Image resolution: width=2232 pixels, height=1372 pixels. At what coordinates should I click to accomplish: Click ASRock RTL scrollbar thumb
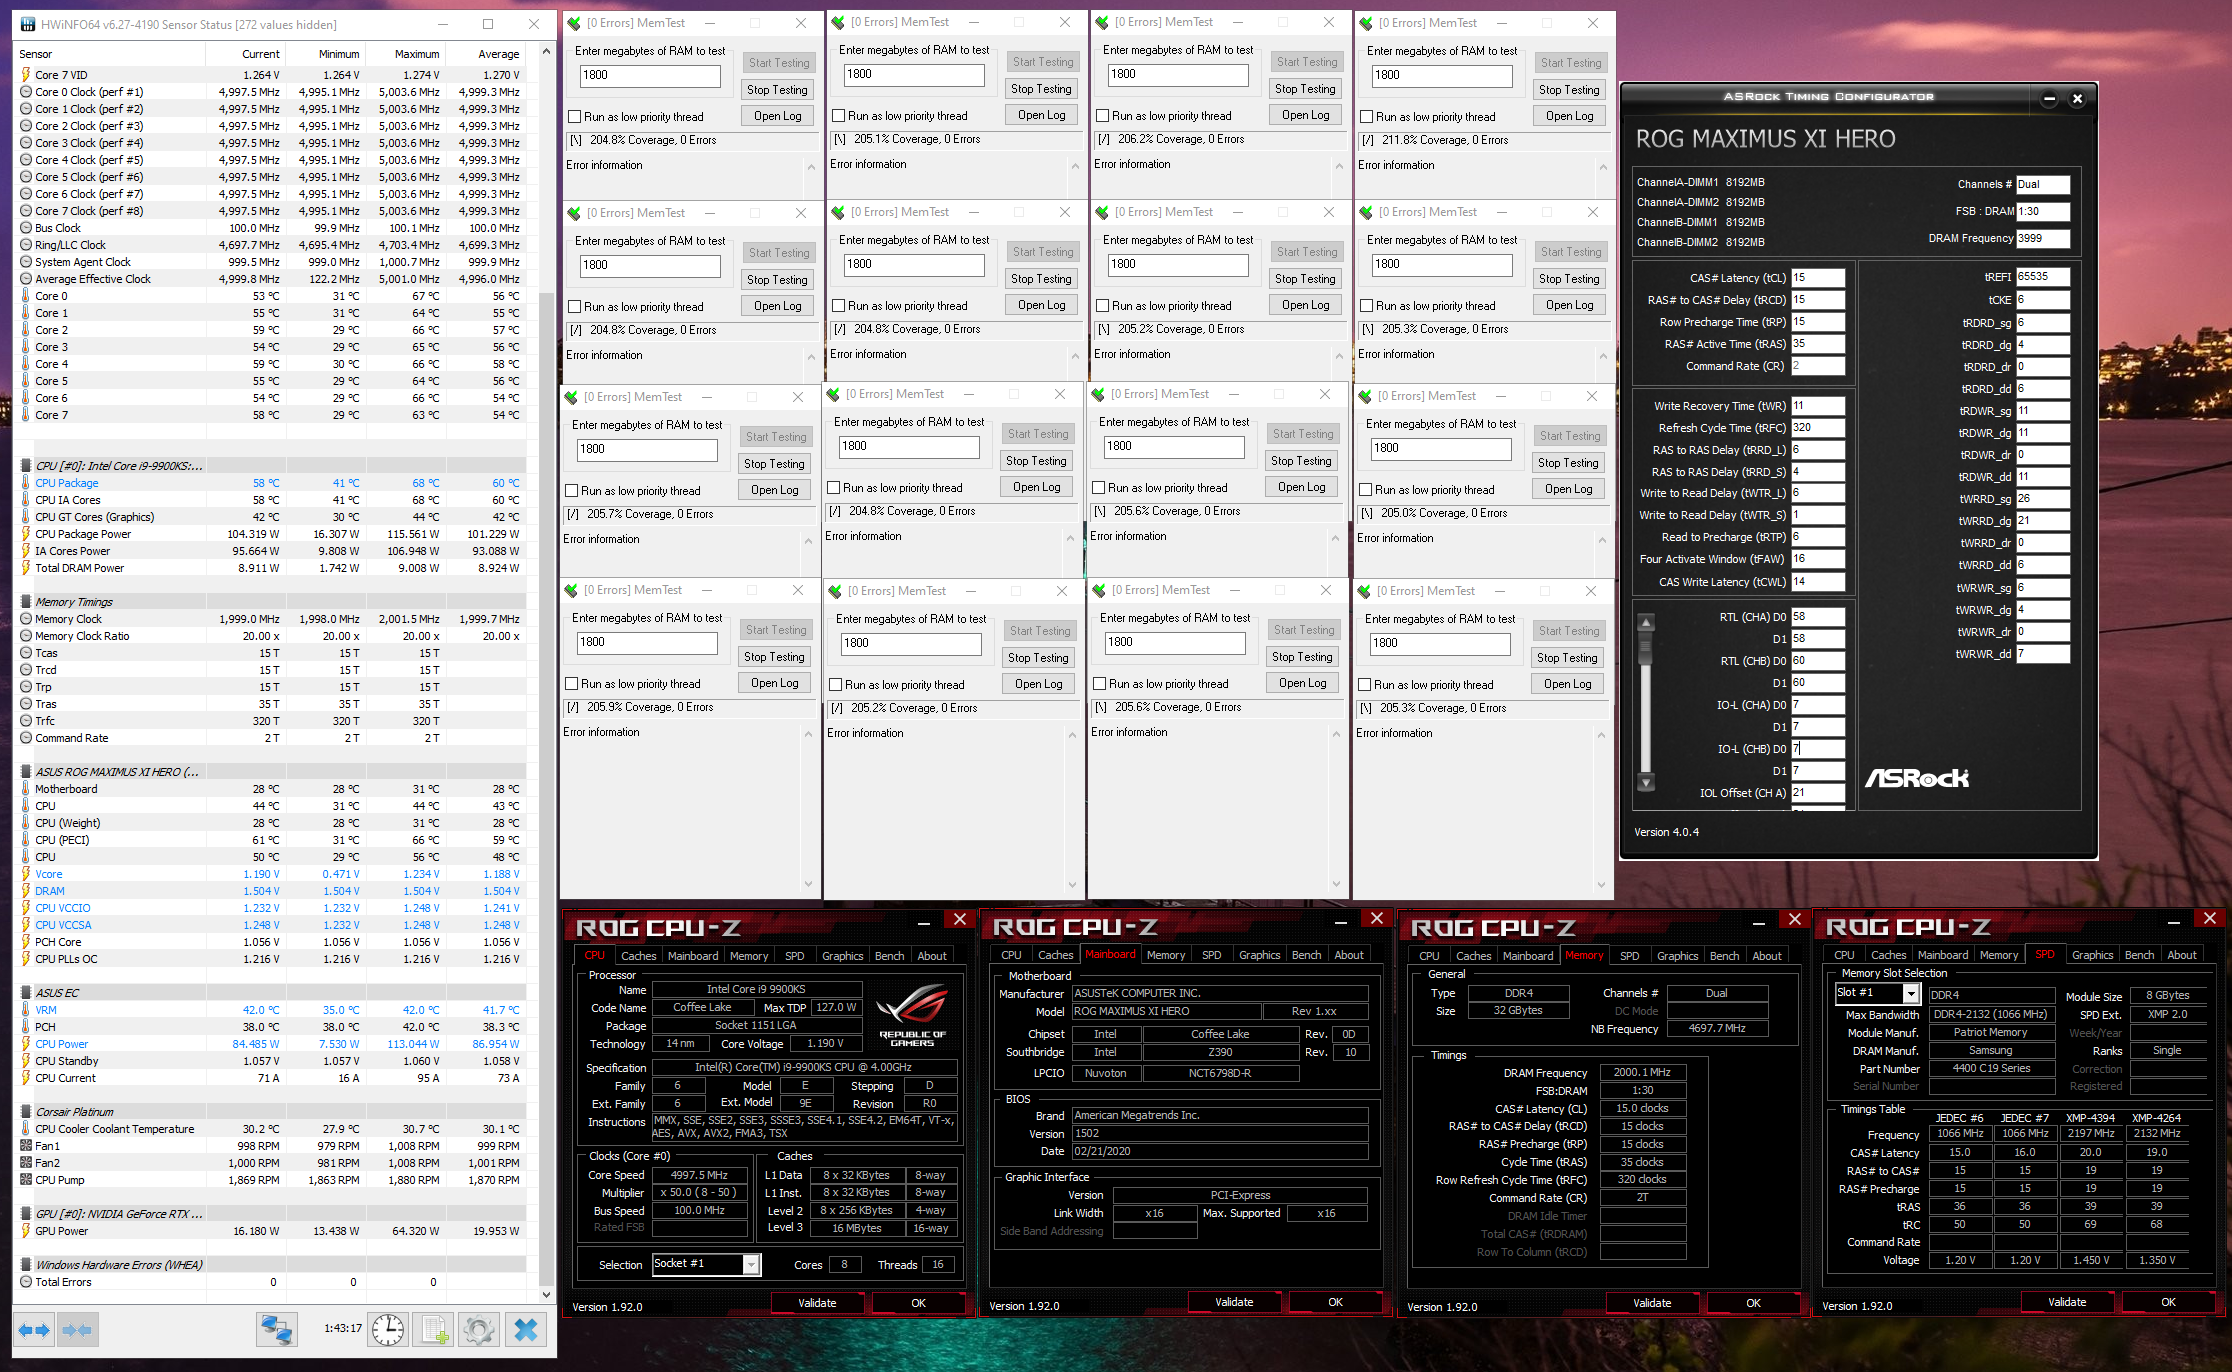point(1646,649)
